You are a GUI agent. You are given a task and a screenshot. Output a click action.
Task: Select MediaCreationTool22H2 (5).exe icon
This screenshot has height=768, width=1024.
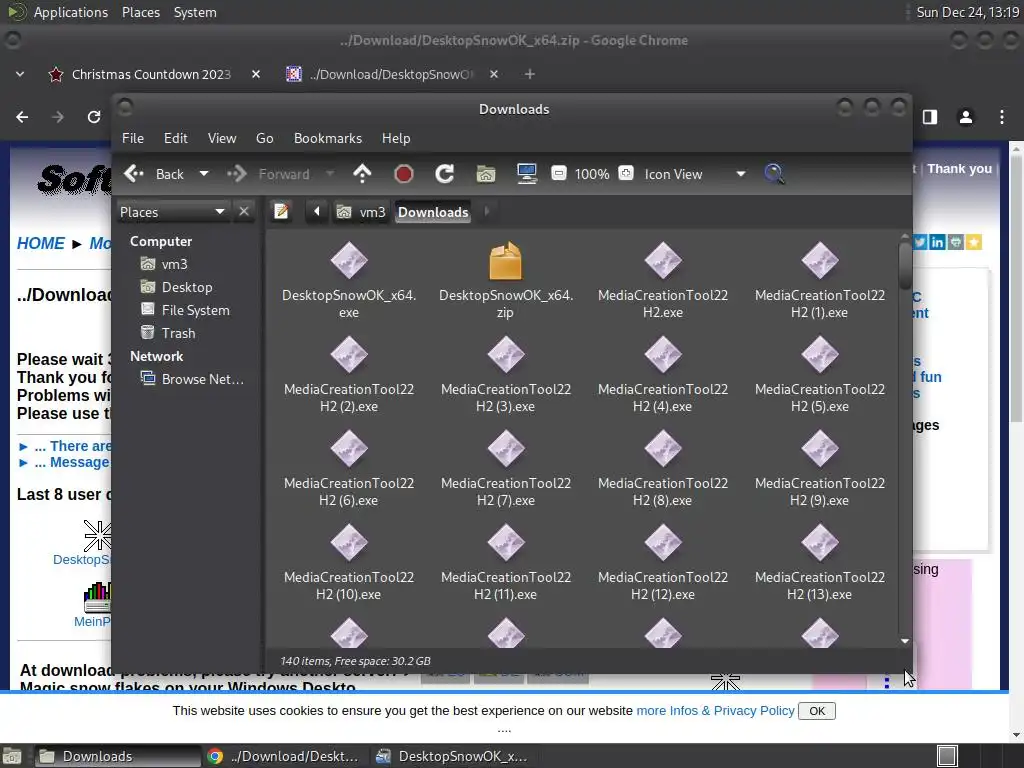820,355
